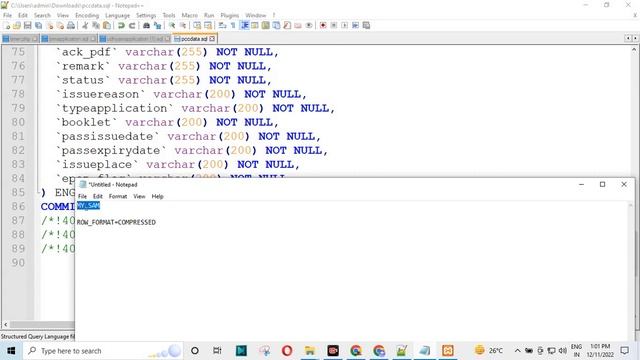Click the Open file toolbar icon
The image size is (640, 360).
pos(17,25)
